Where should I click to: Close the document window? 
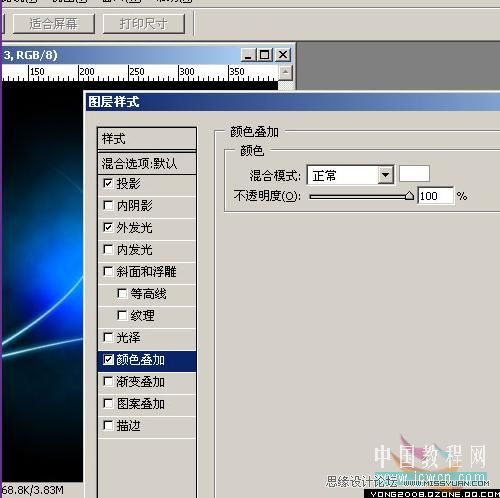point(283,55)
